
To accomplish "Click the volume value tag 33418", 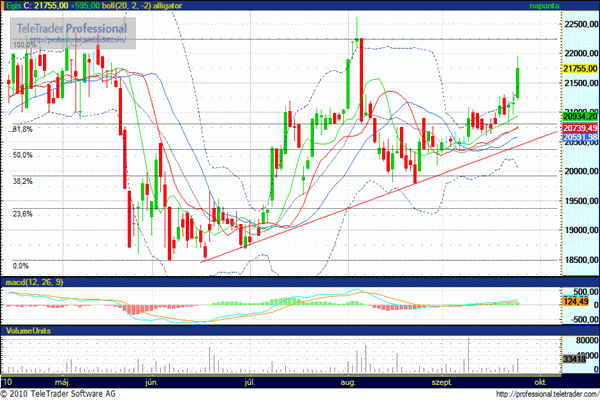I will click(575, 357).
